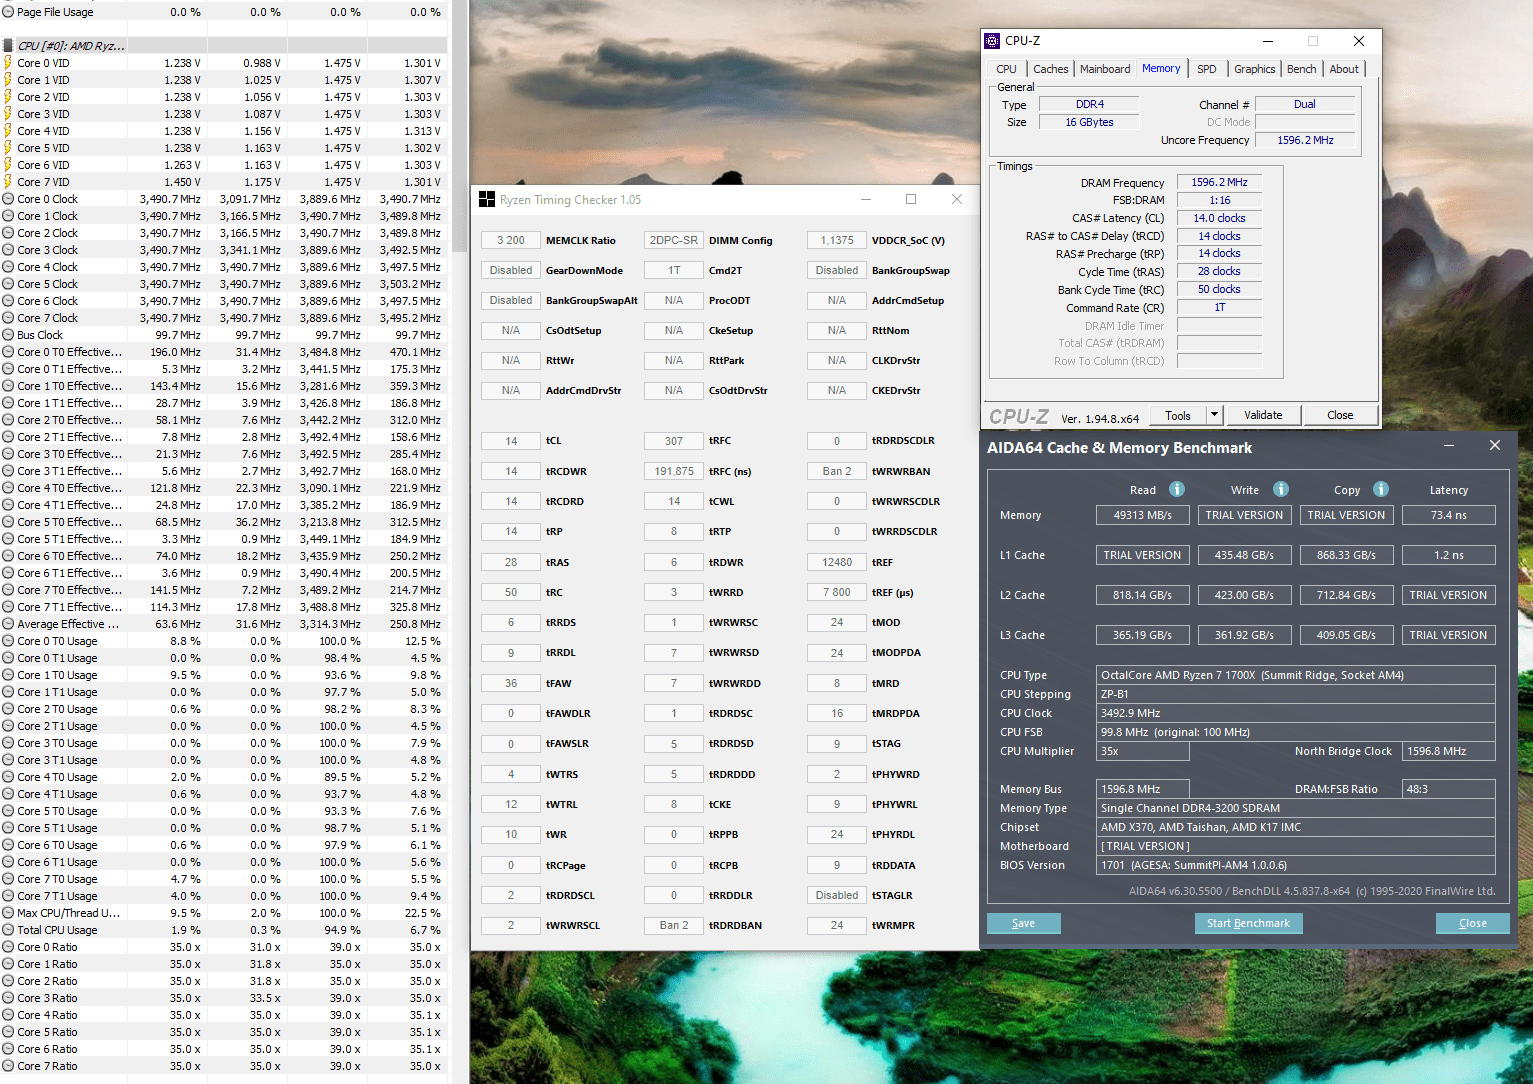Click the icon beside Total CPU Usage
The width and height of the screenshot is (1533, 1084).
tap(8, 930)
